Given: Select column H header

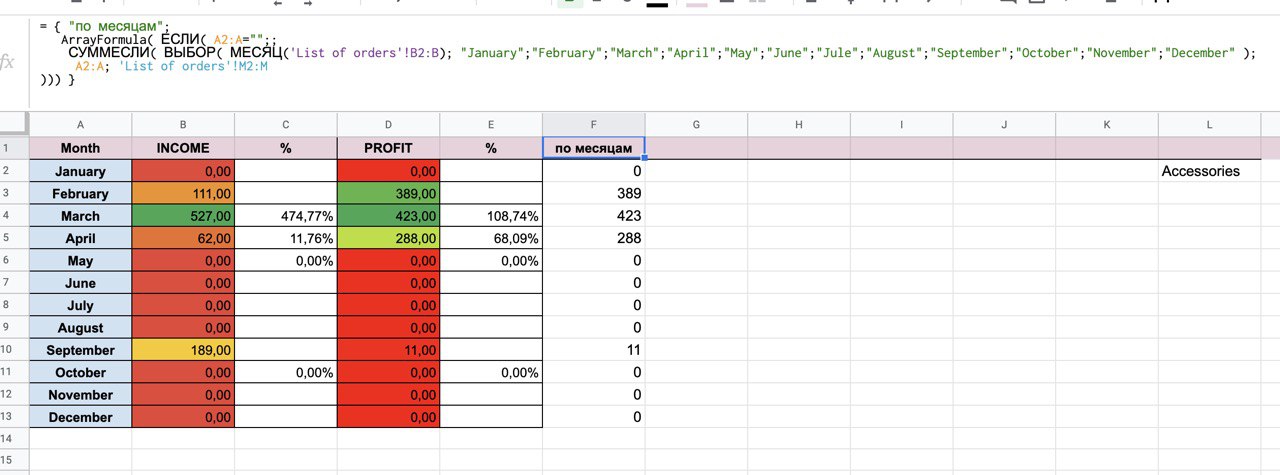Looking at the screenshot, I should point(799,124).
